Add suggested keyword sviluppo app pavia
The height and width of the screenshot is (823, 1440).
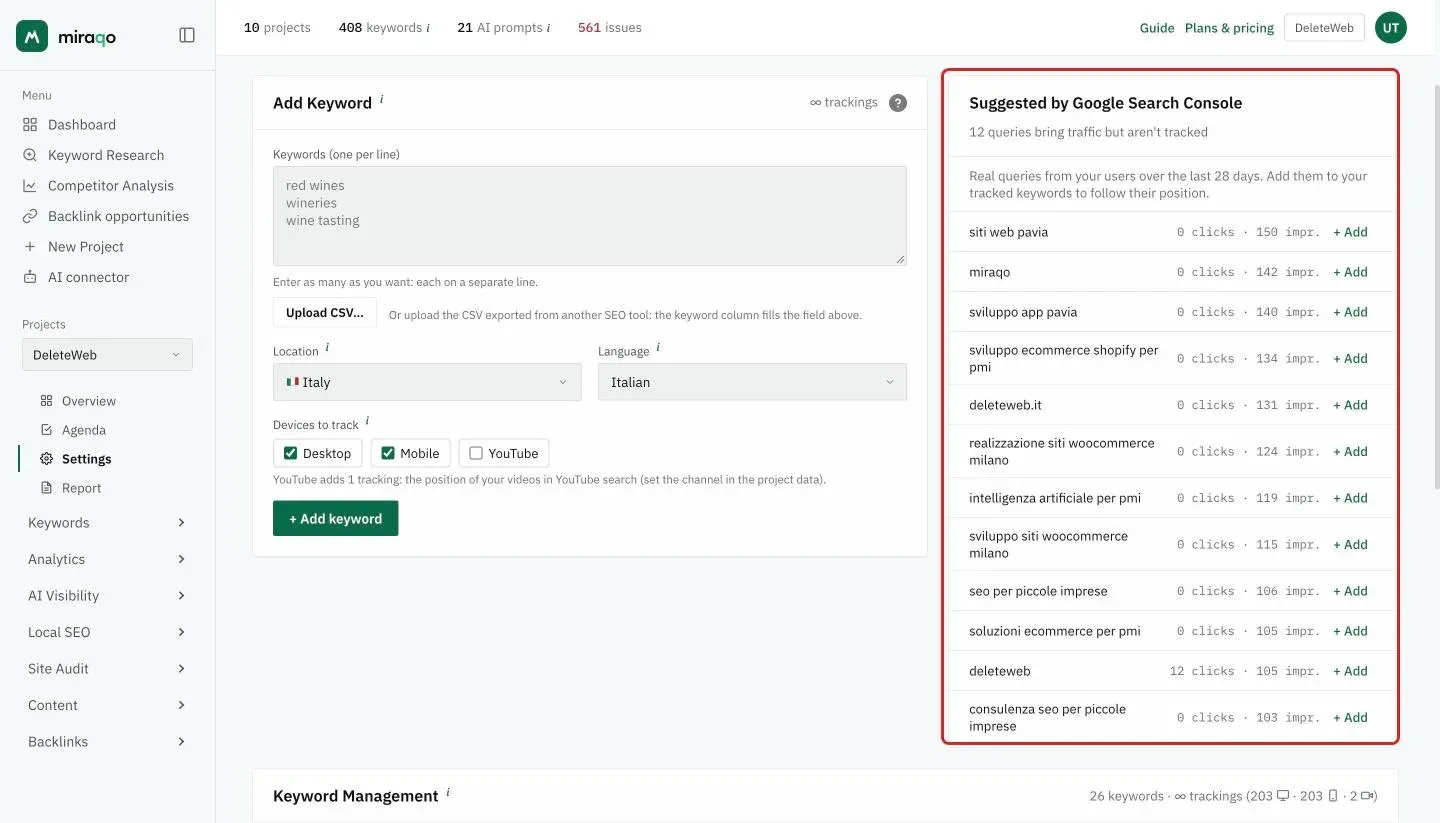click(1350, 312)
